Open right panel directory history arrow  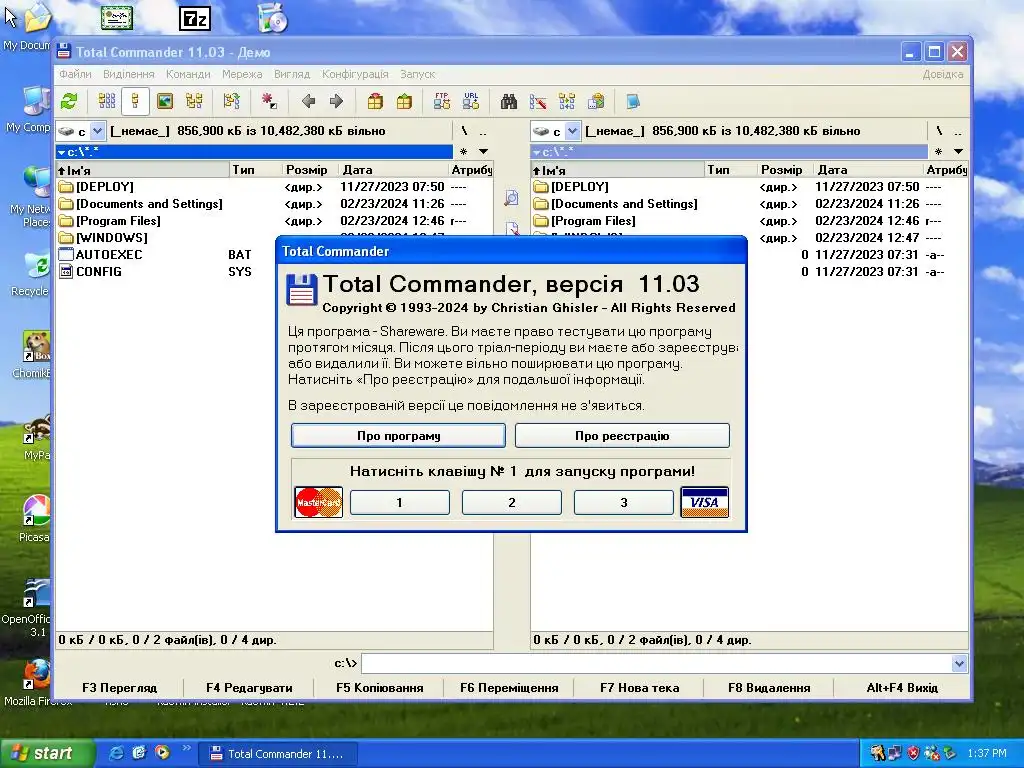[958, 152]
